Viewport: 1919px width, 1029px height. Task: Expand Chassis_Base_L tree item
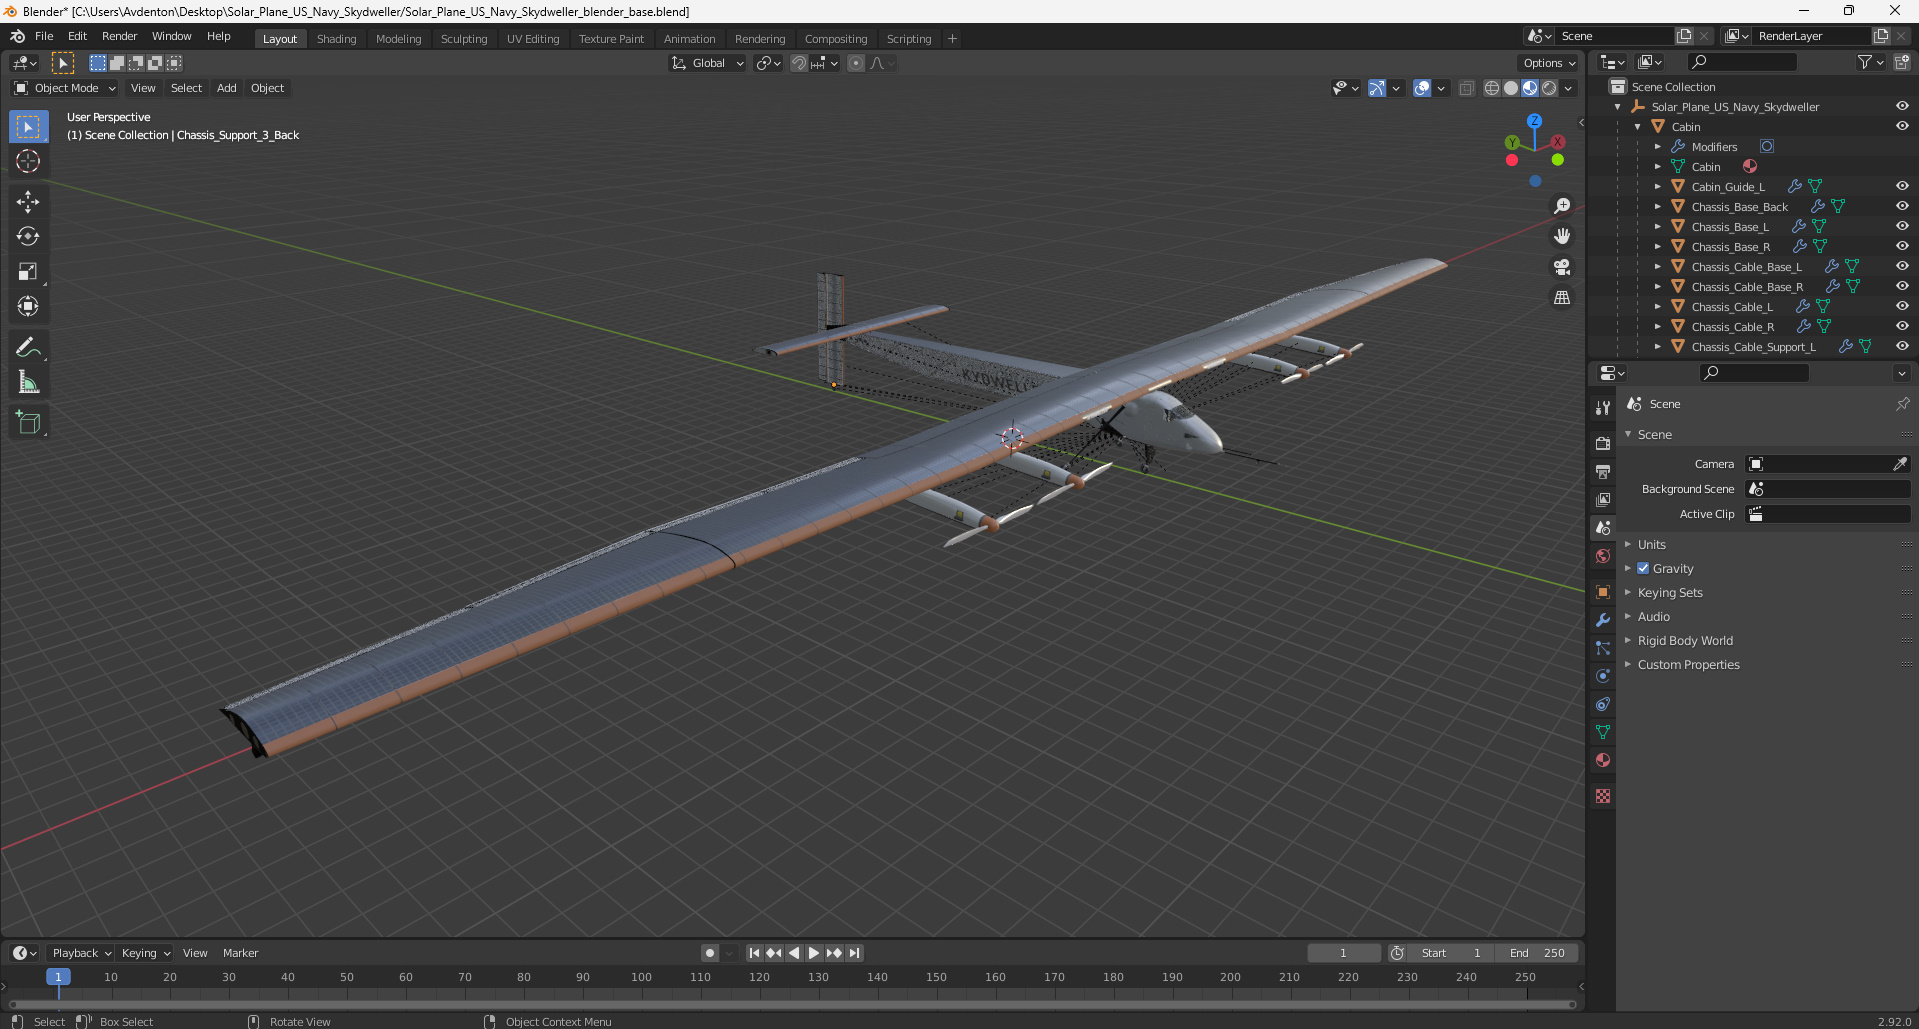[1657, 227]
